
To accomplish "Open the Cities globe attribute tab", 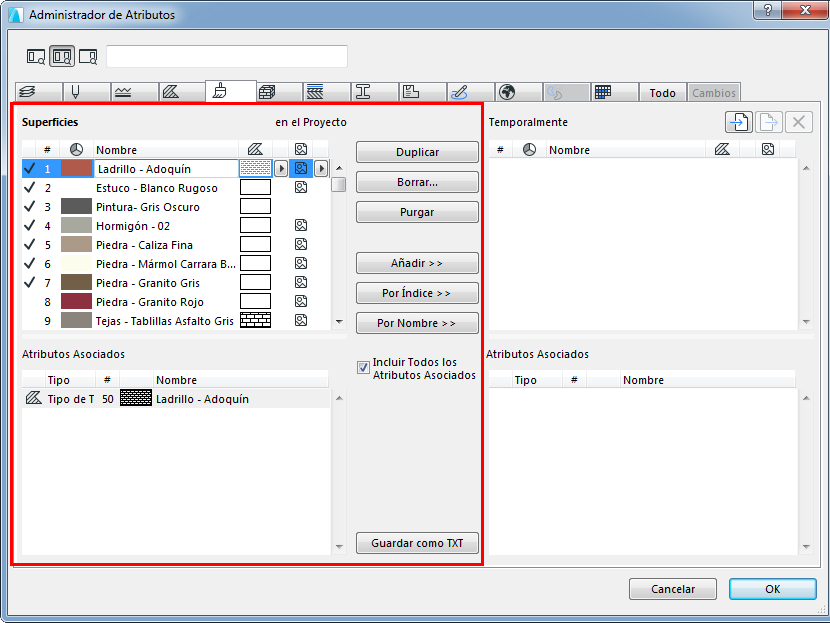I will click(518, 92).
